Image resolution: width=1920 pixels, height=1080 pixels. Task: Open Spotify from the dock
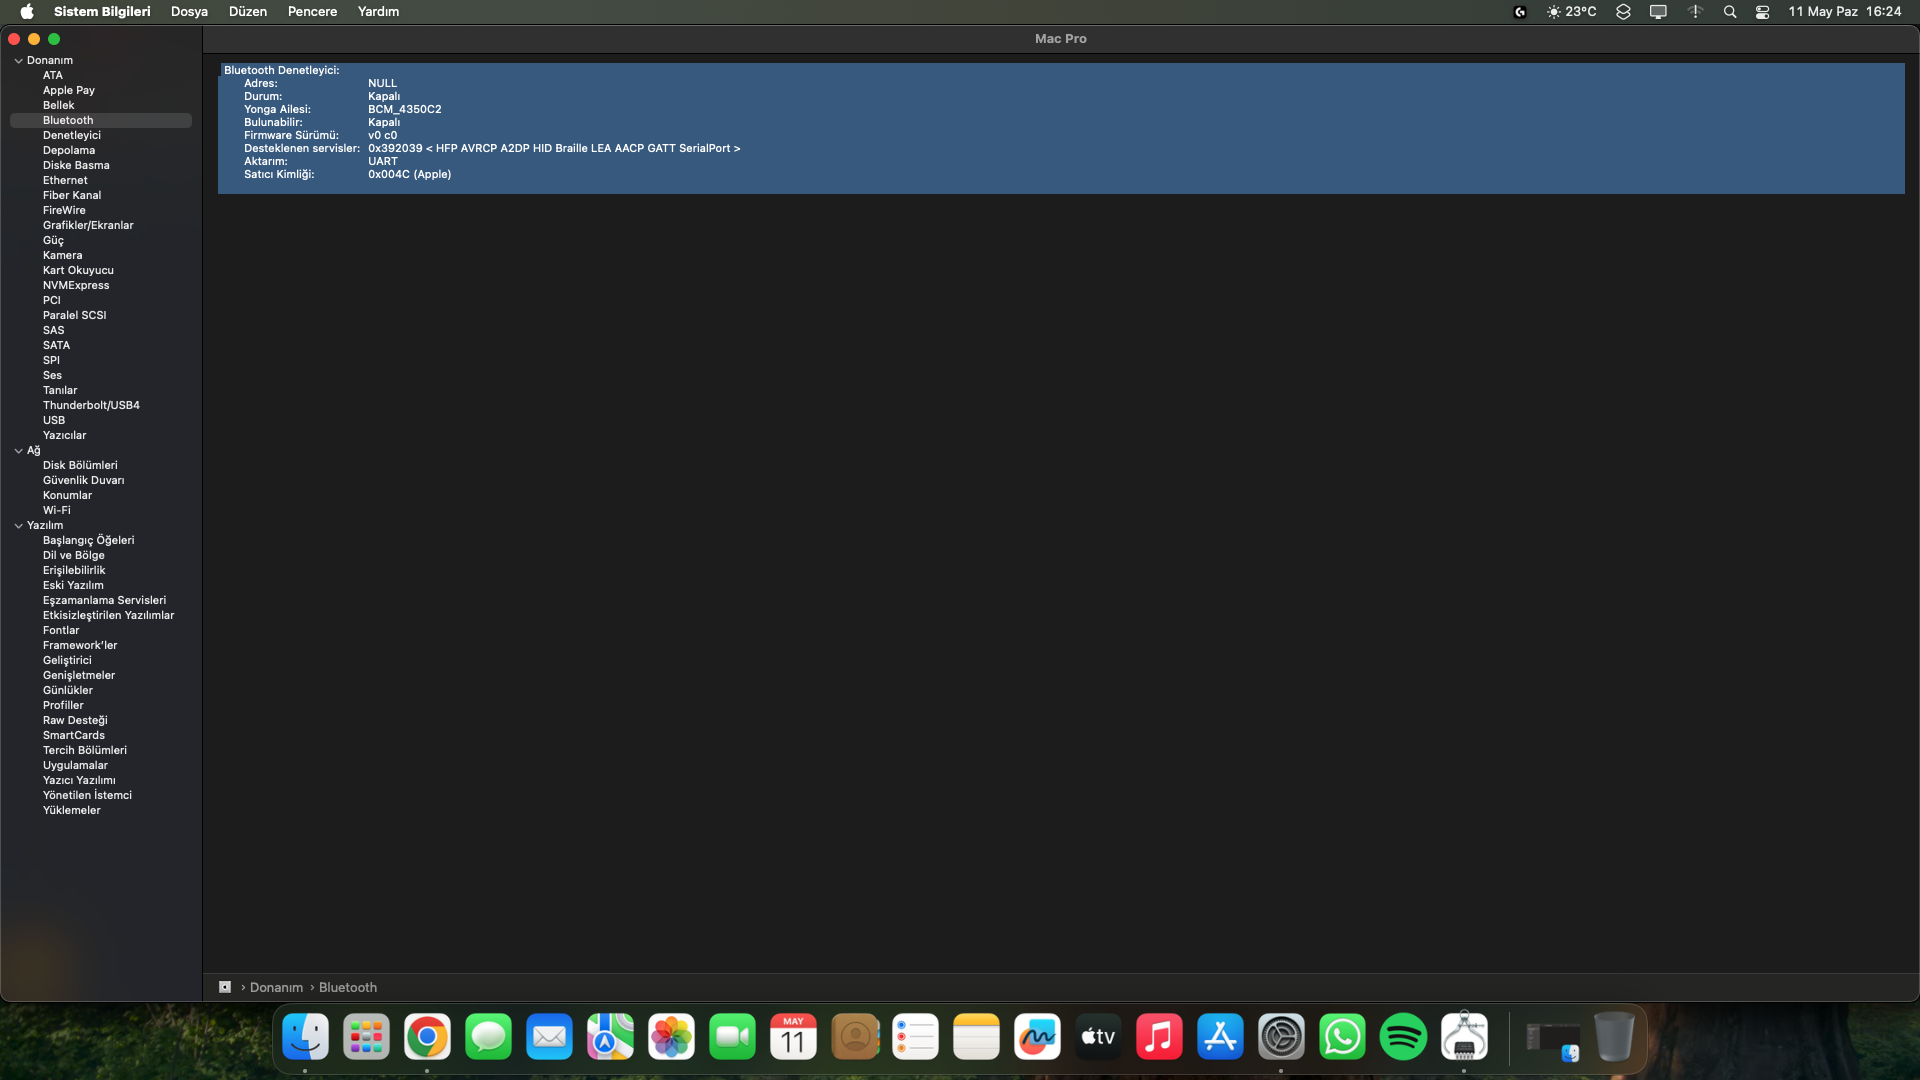tap(1403, 1037)
